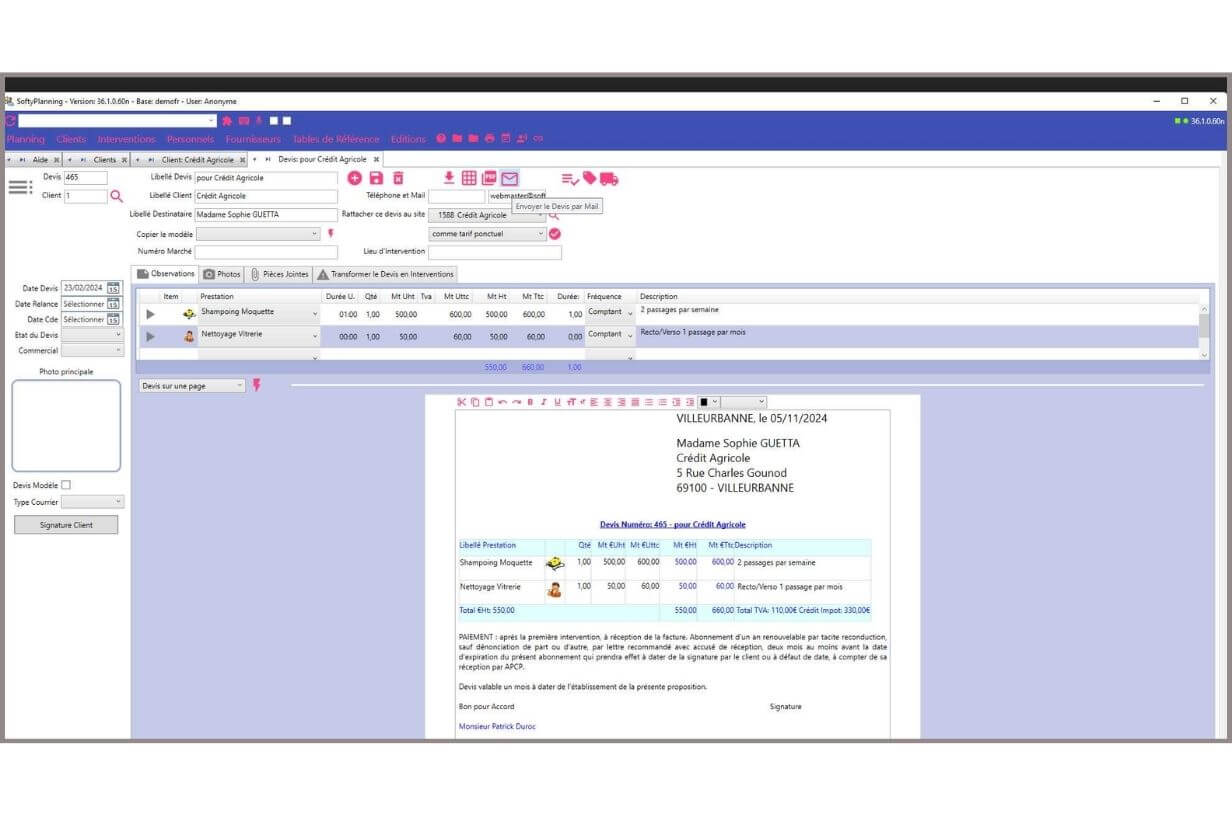This screenshot has width=1232, height=816.
Task: Open the Shampoing Moquette prestation dropdown
Action: click(259, 313)
